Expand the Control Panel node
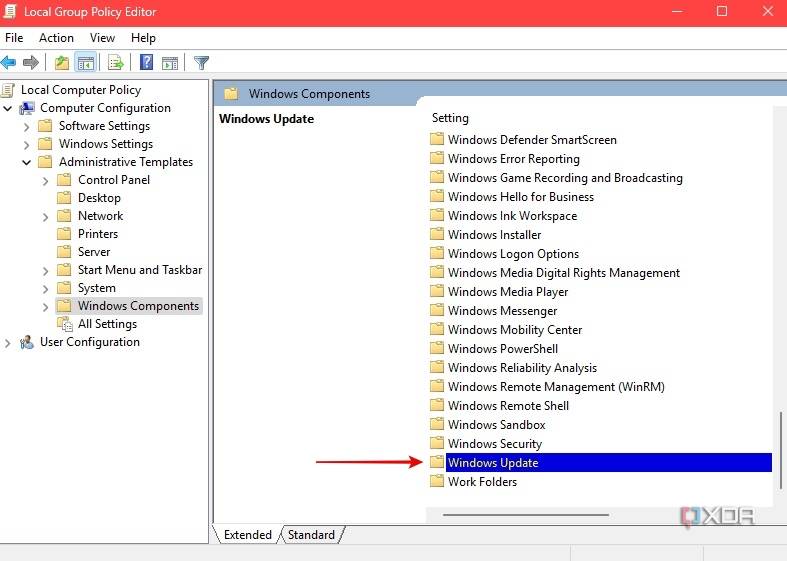Viewport: 787px width, 561px height. 46,181
